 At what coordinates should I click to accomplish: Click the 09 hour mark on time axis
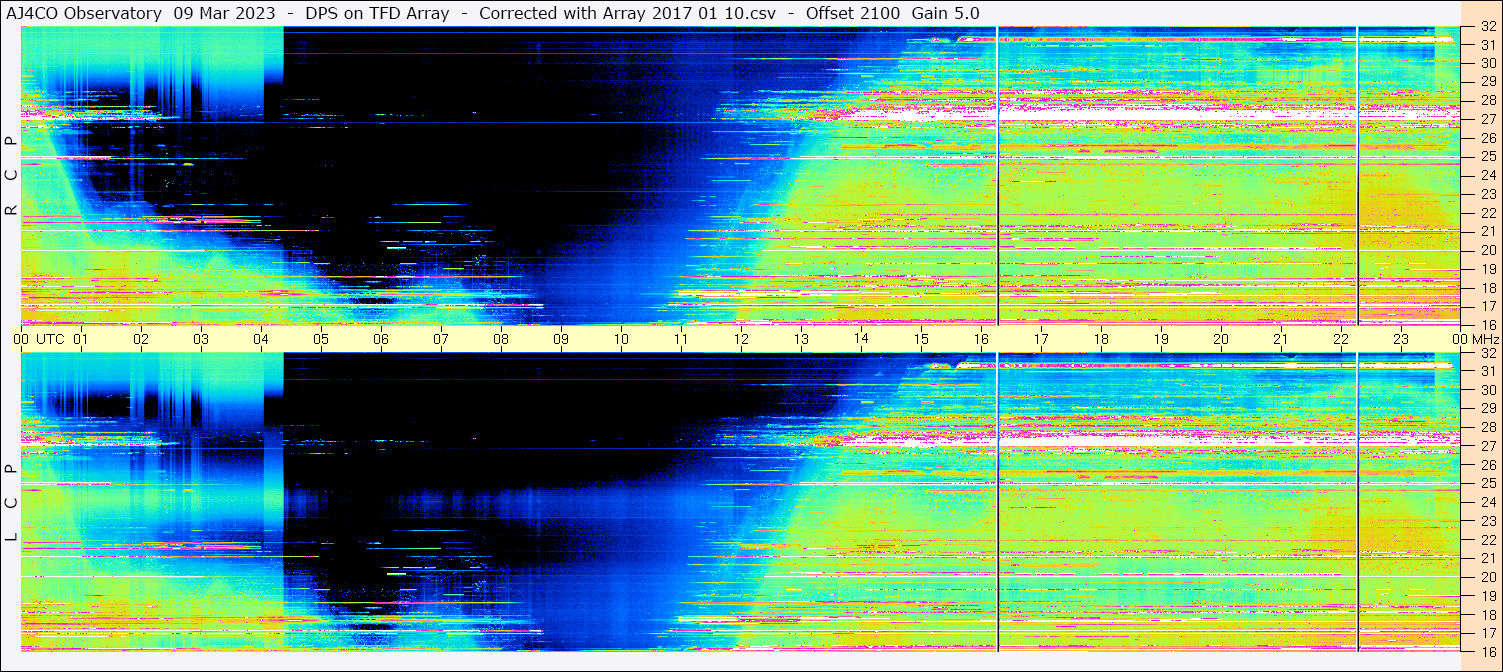tap(561, 339)
